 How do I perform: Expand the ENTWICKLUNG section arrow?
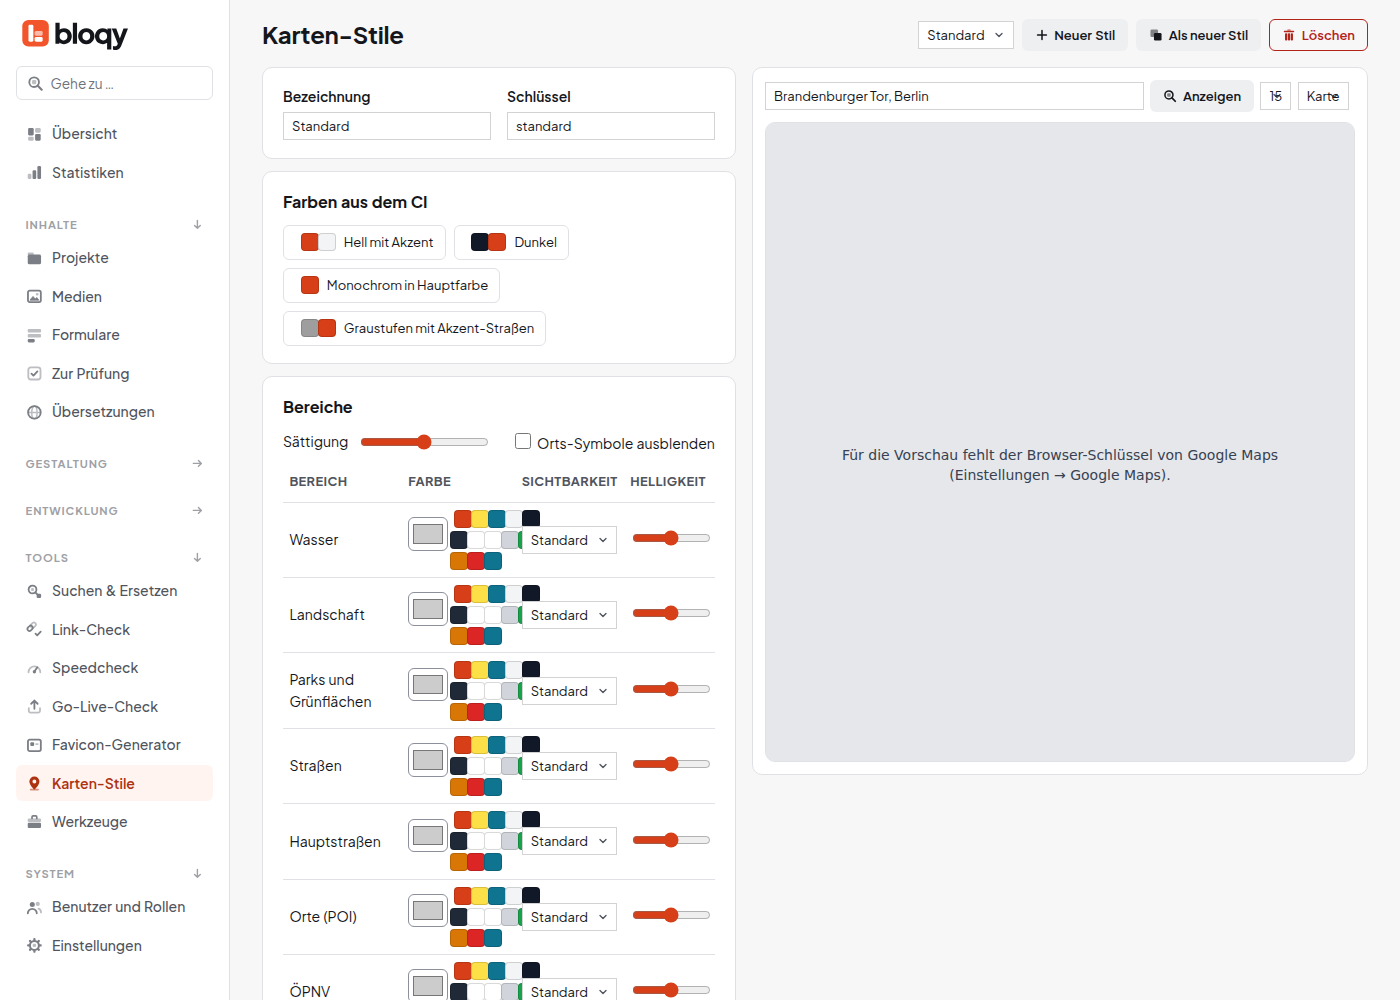tap(197, 511)
